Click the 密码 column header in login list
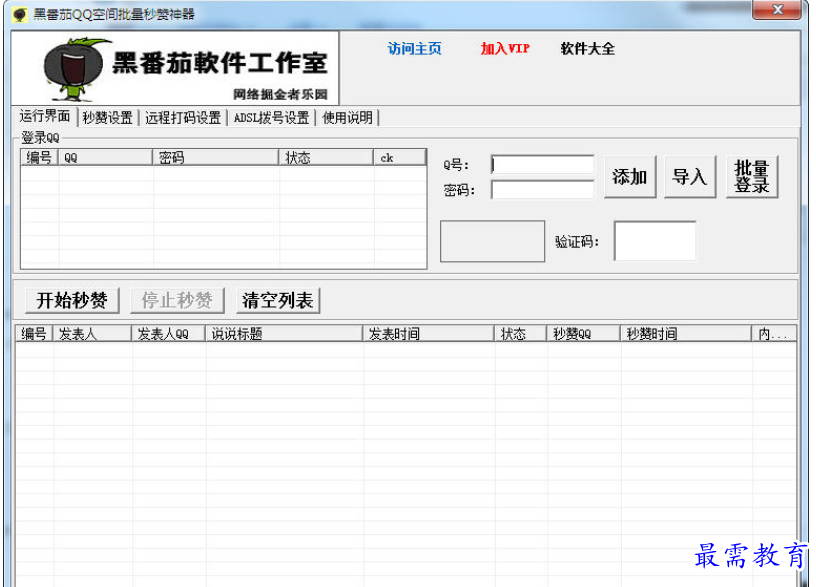This screenshot has width=816, height=587. [x=215, y=157]
